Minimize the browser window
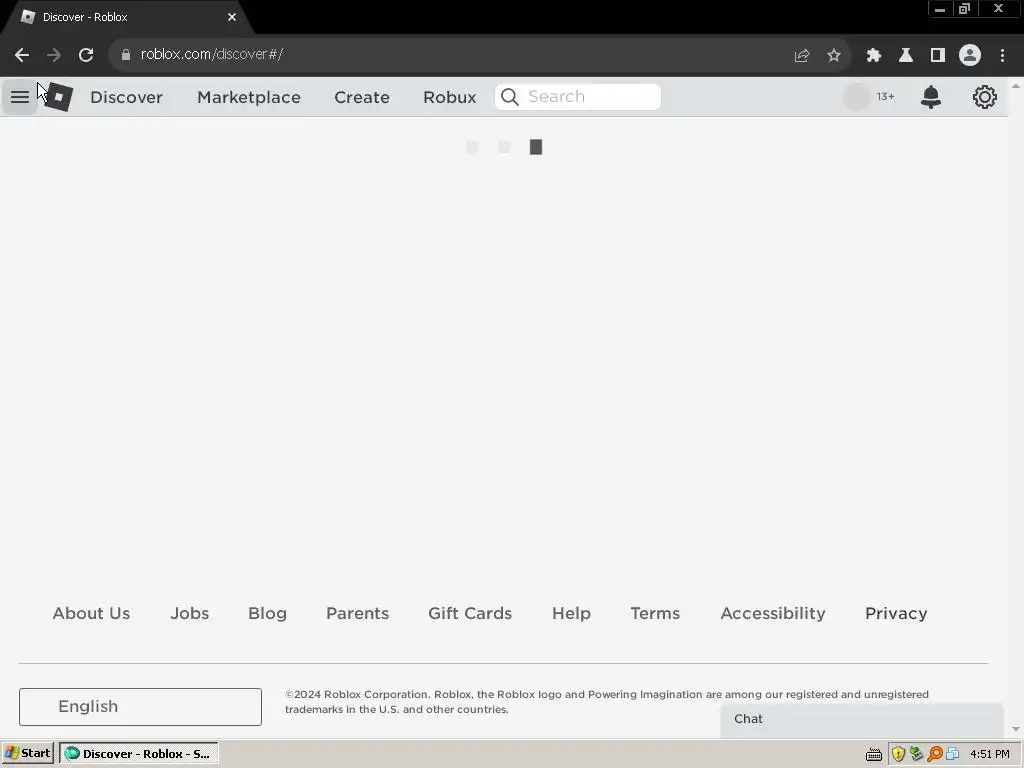This screenshot has width=1024, height=768. (939, 9)
